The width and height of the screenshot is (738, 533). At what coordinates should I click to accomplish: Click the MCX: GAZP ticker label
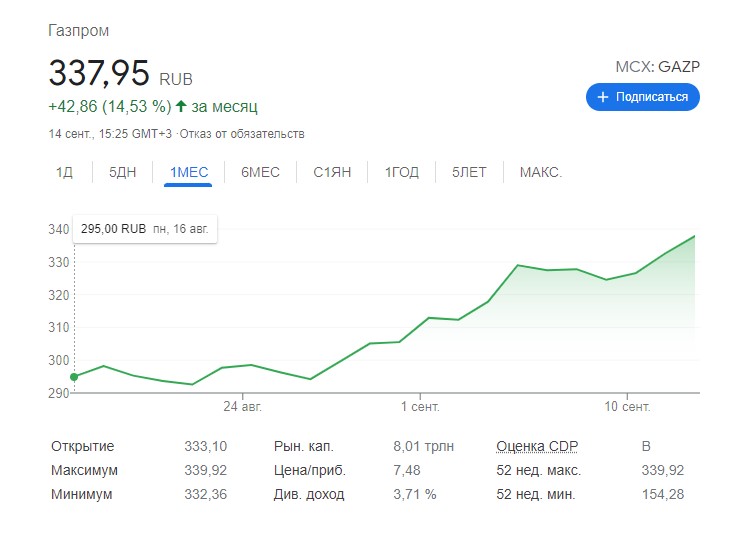point(658,67)
